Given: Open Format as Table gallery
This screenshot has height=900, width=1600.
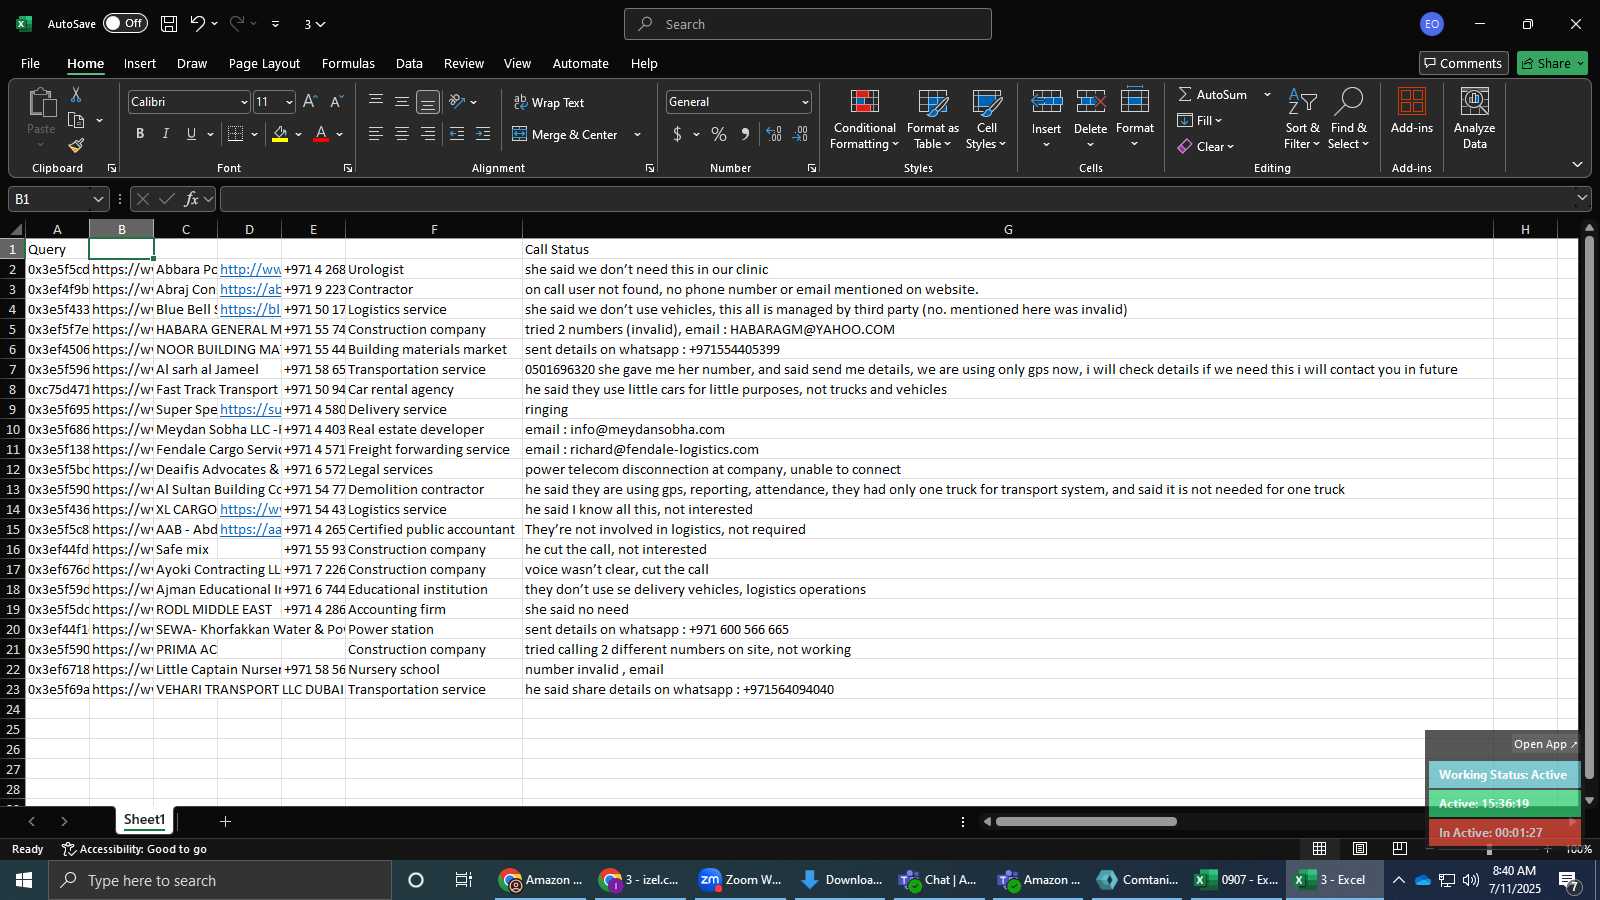Looking at the screenshot, I should 933,120.
